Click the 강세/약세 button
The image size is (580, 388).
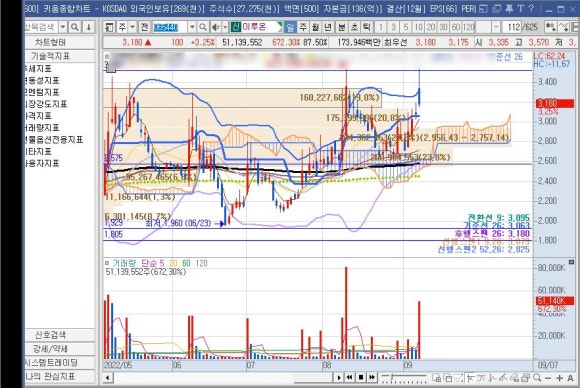(50, 348)
